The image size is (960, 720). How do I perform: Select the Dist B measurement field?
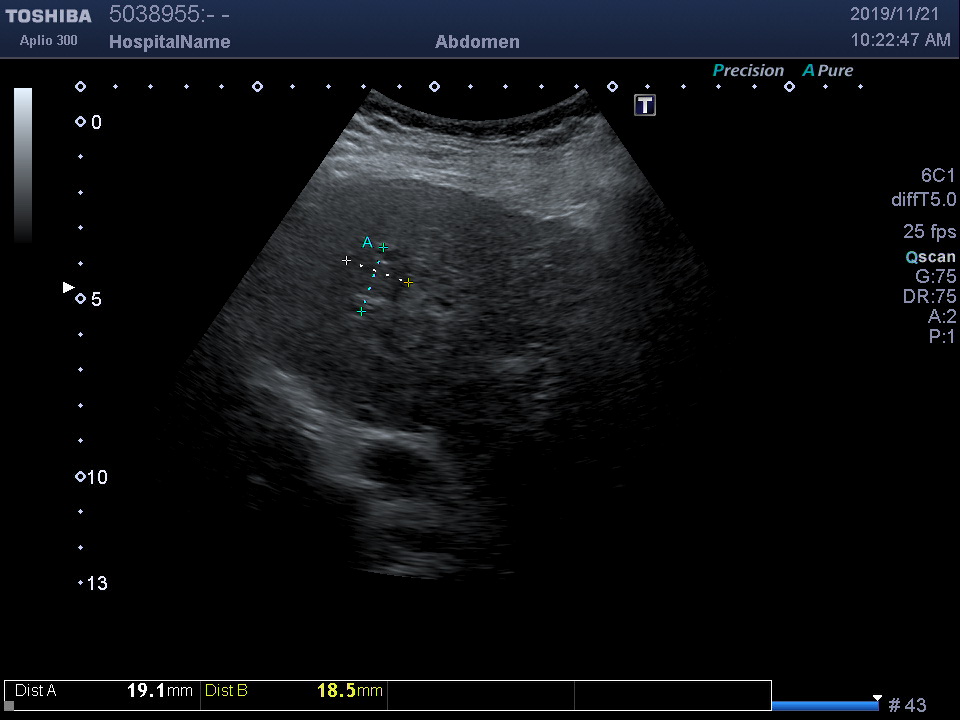[x=293, y=691]
